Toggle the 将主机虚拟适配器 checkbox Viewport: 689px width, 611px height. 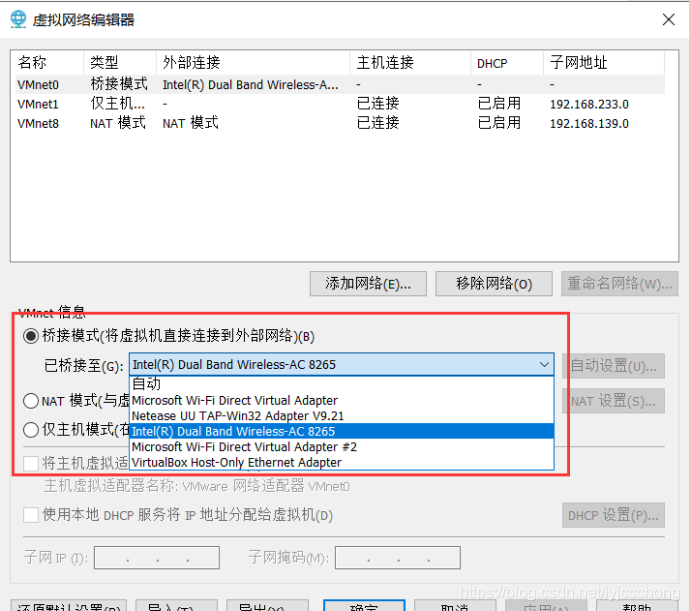tap(31, 463)
